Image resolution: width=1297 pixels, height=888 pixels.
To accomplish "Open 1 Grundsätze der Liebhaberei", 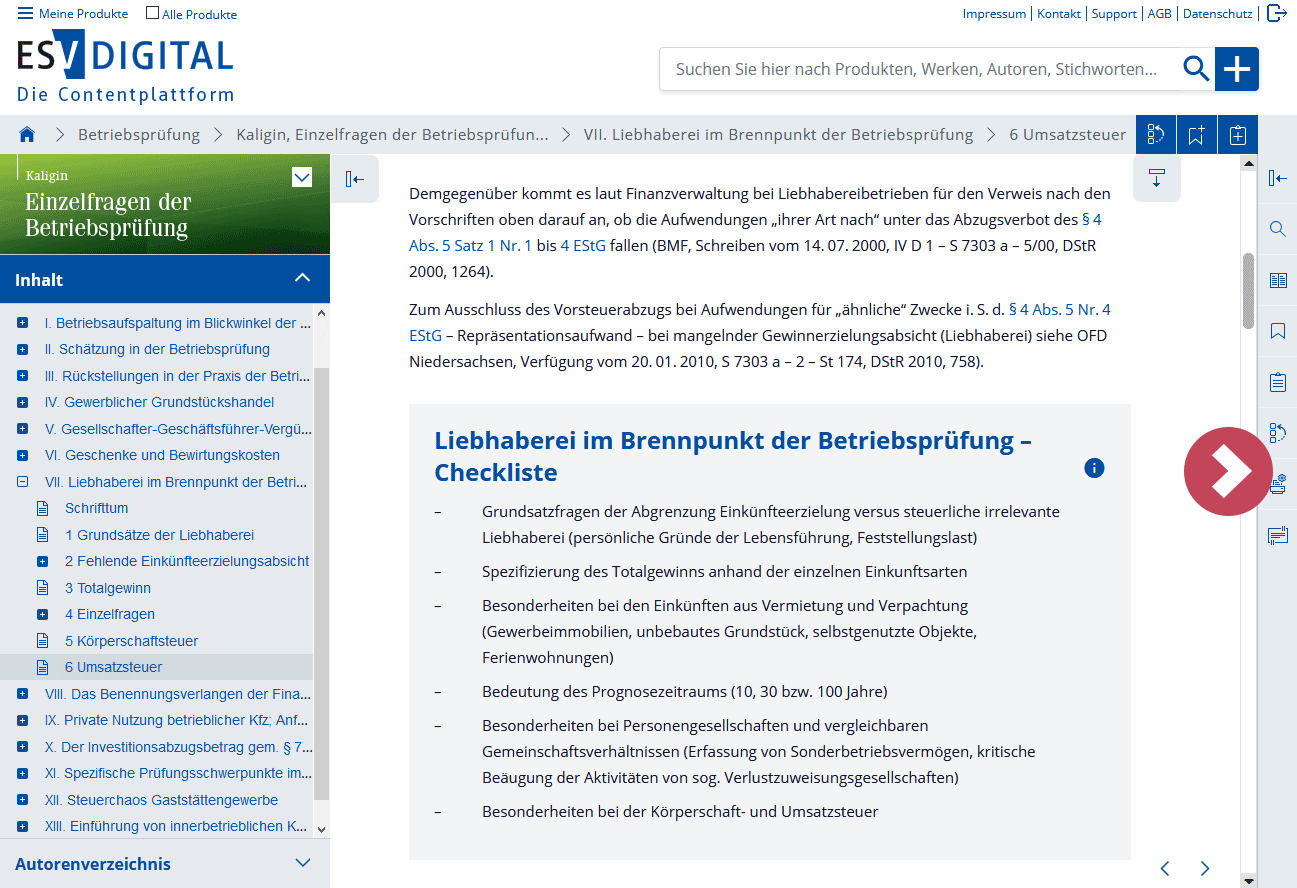I will 160,535.
